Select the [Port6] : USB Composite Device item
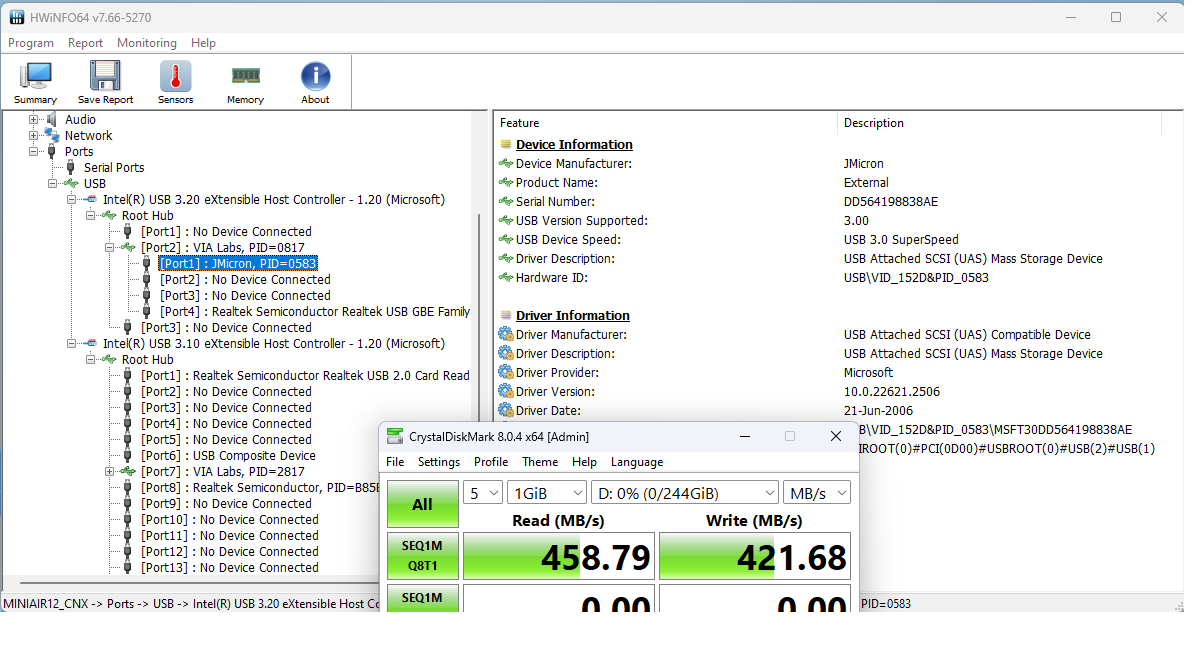Viewport: 1200px width, 672px height. click(x=228, y=456)
